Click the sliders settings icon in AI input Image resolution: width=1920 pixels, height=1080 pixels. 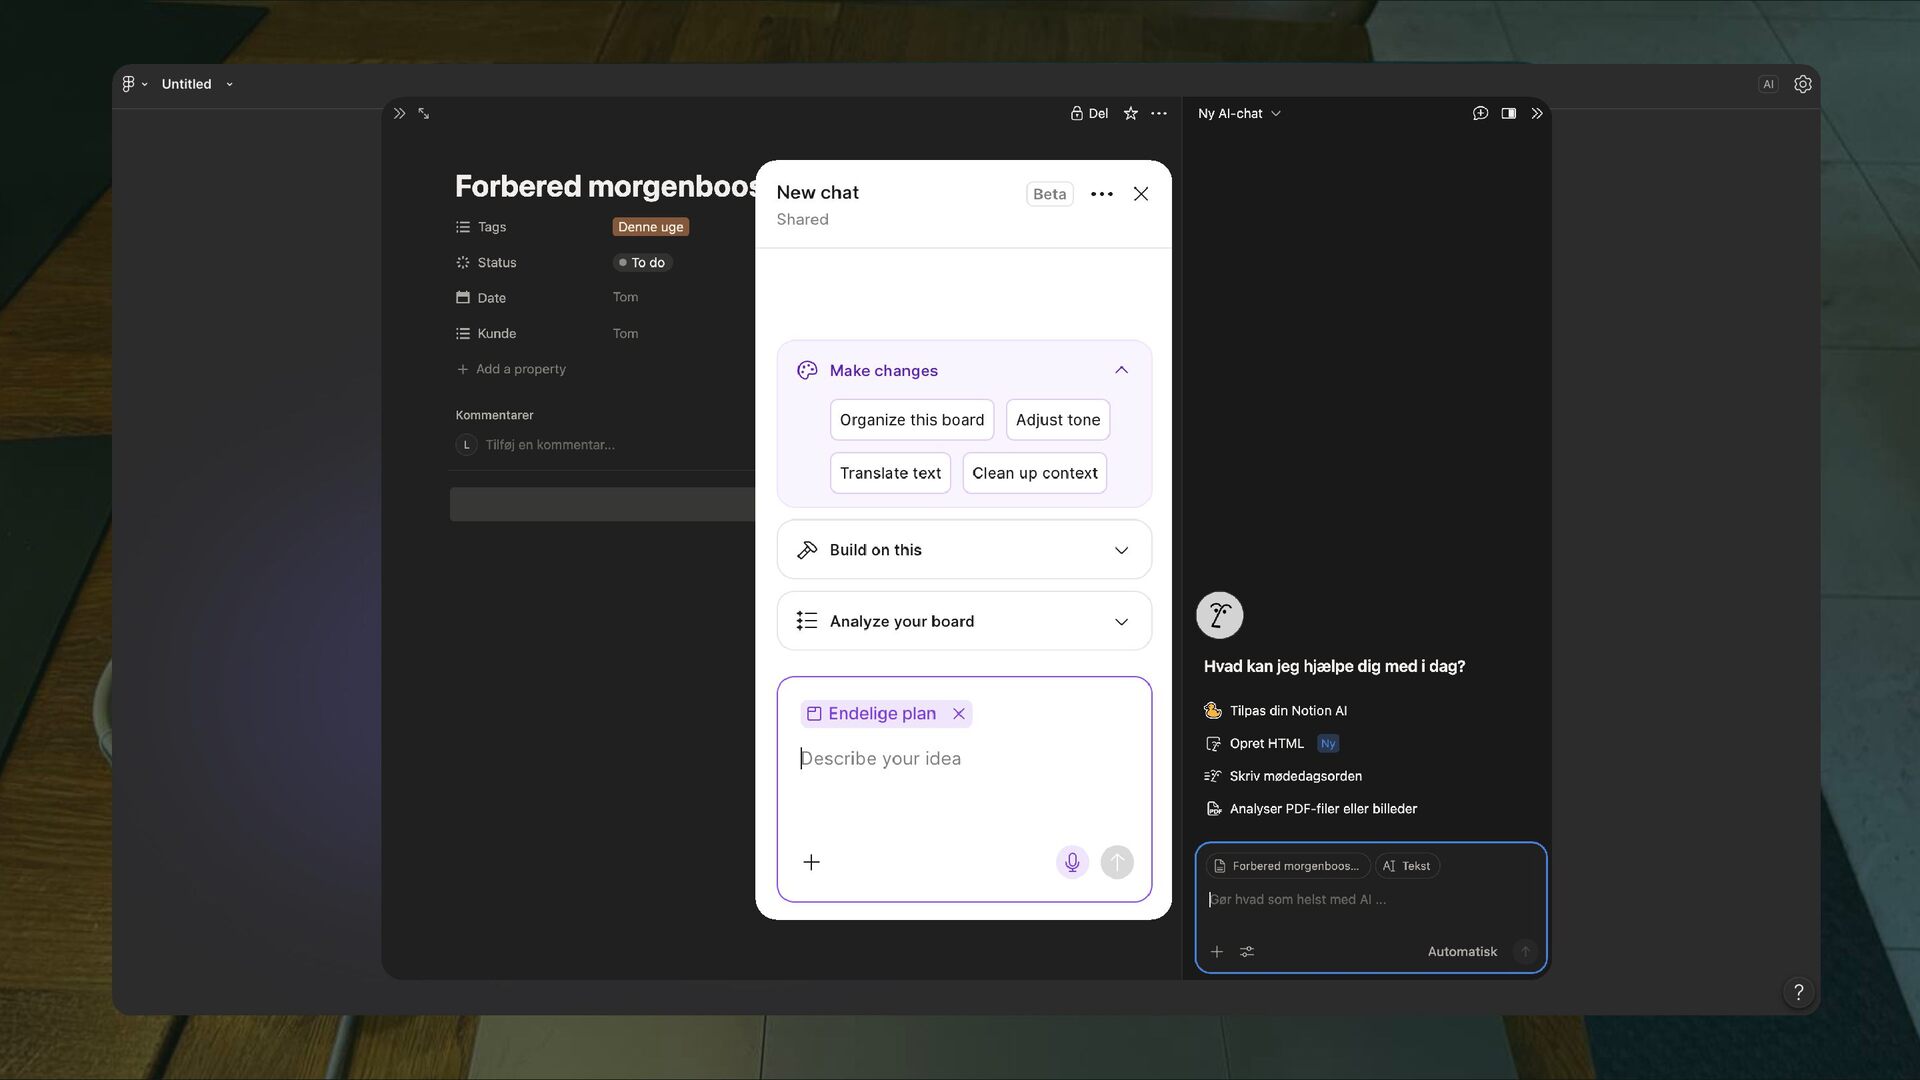[1246, 951]
